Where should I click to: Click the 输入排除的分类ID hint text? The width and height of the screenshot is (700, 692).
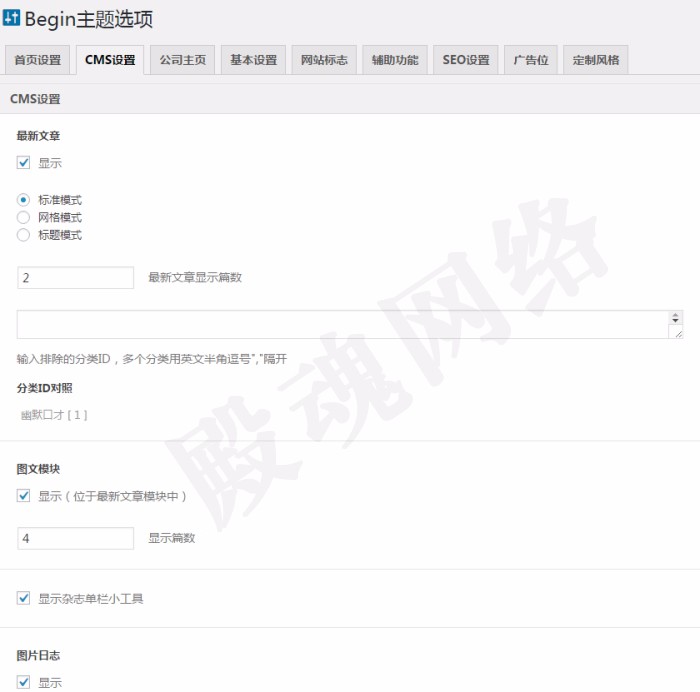pos(152,359)
